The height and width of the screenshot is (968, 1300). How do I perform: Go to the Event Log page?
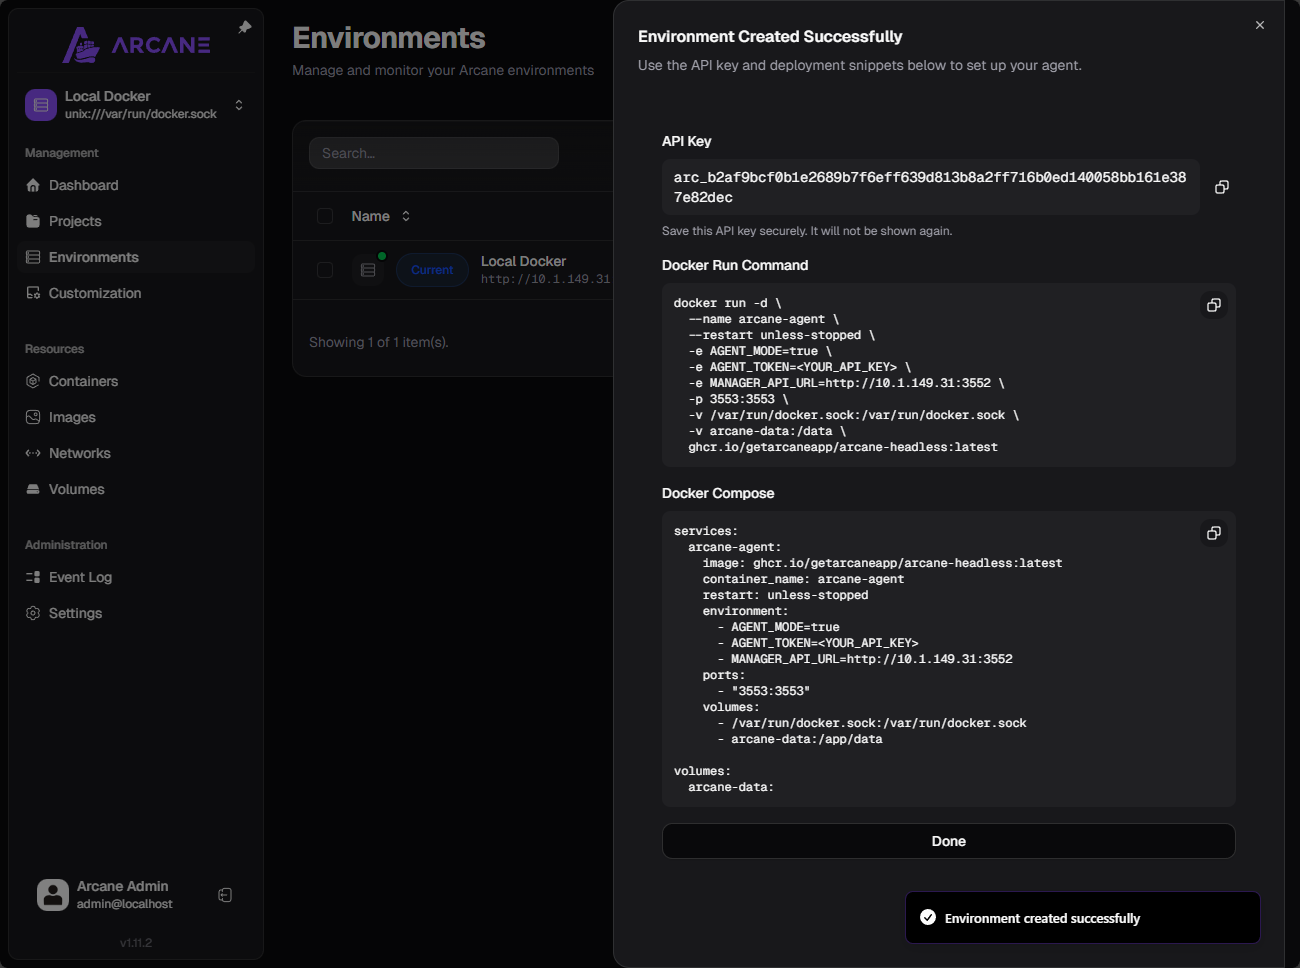pyautogui.click(x=80, y=577)
